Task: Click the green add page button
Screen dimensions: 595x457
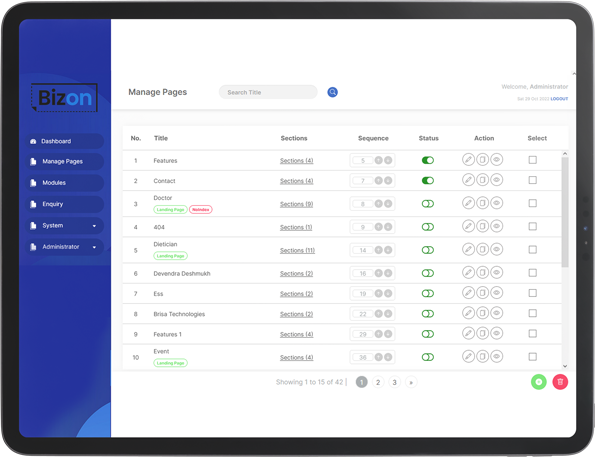Action: pos(538,382)
